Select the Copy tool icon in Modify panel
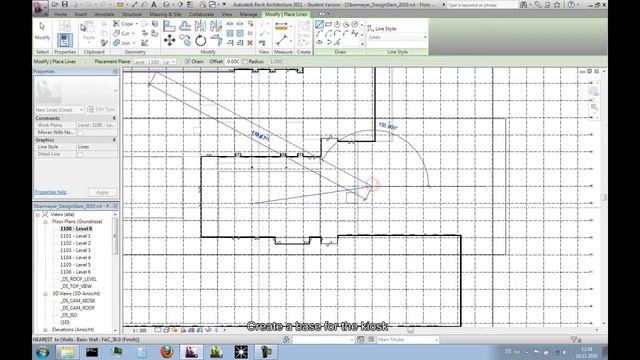Screen dimensions: 640x360 coord(185,40)
